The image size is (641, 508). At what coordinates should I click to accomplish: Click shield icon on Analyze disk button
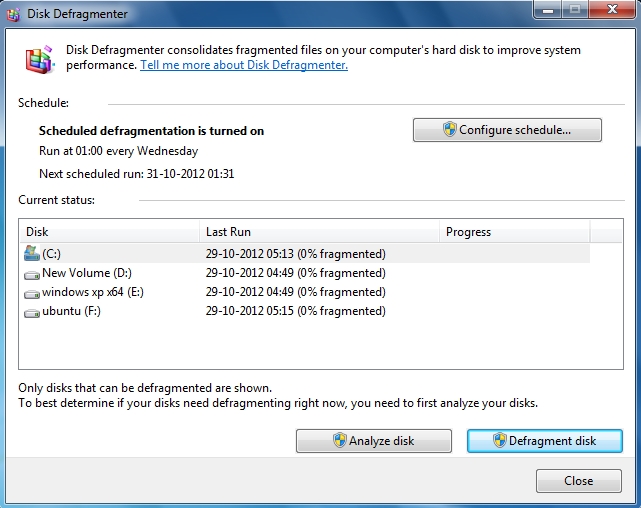pos(340,441)
